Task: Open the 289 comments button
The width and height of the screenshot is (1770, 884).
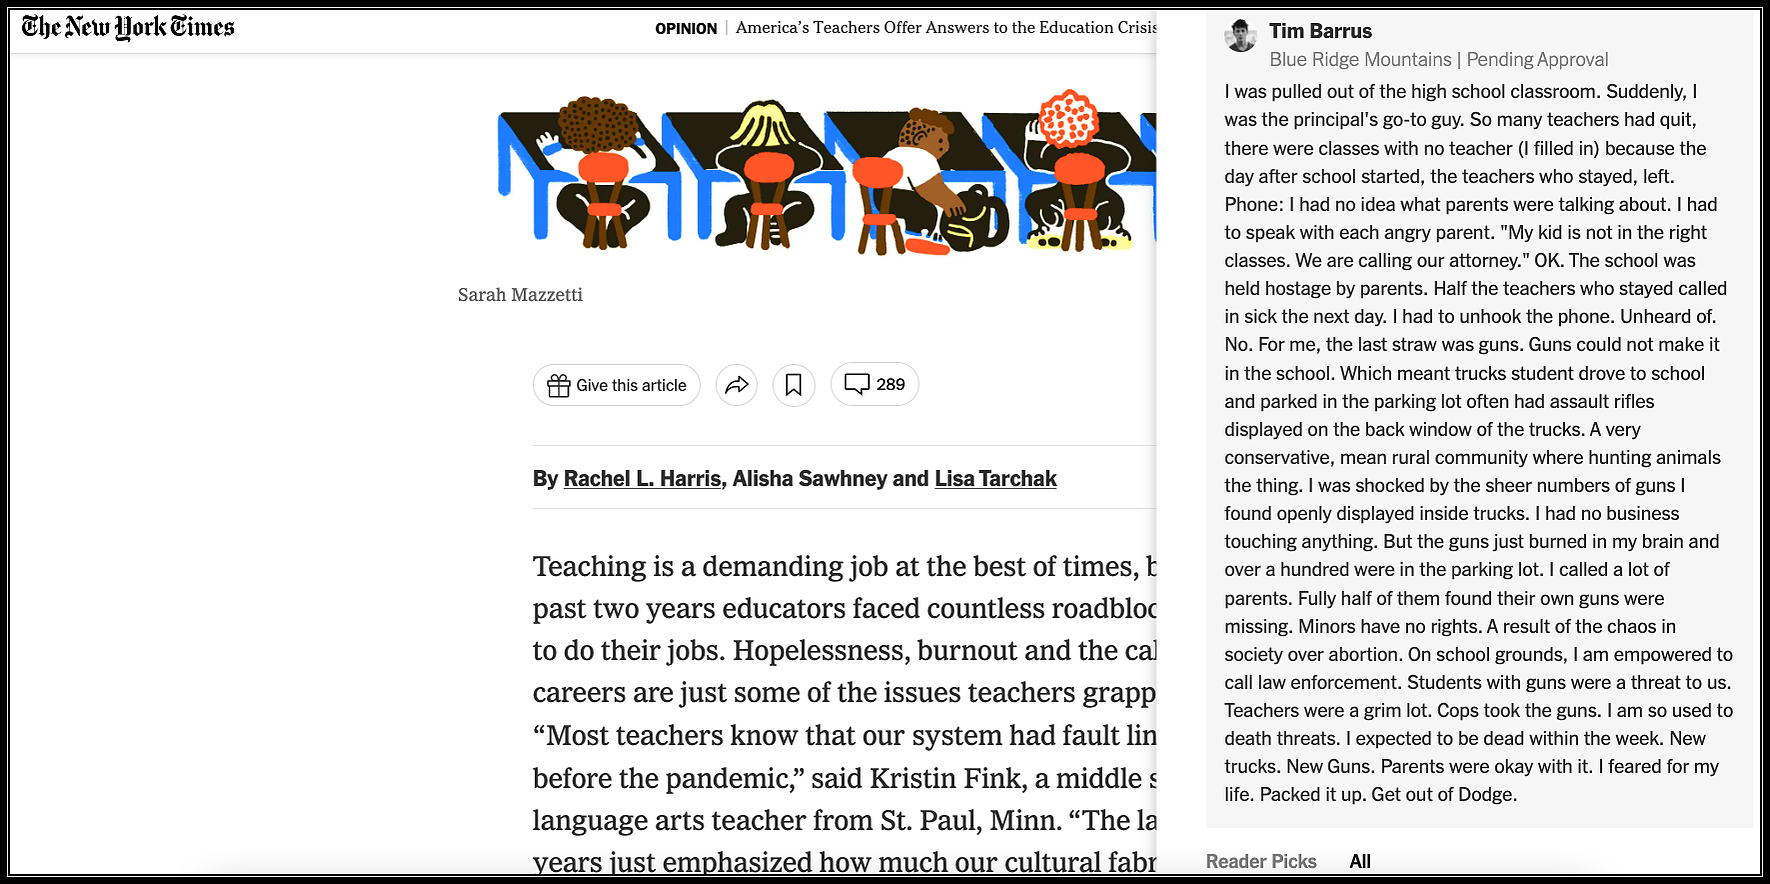Action: point(875,384)
